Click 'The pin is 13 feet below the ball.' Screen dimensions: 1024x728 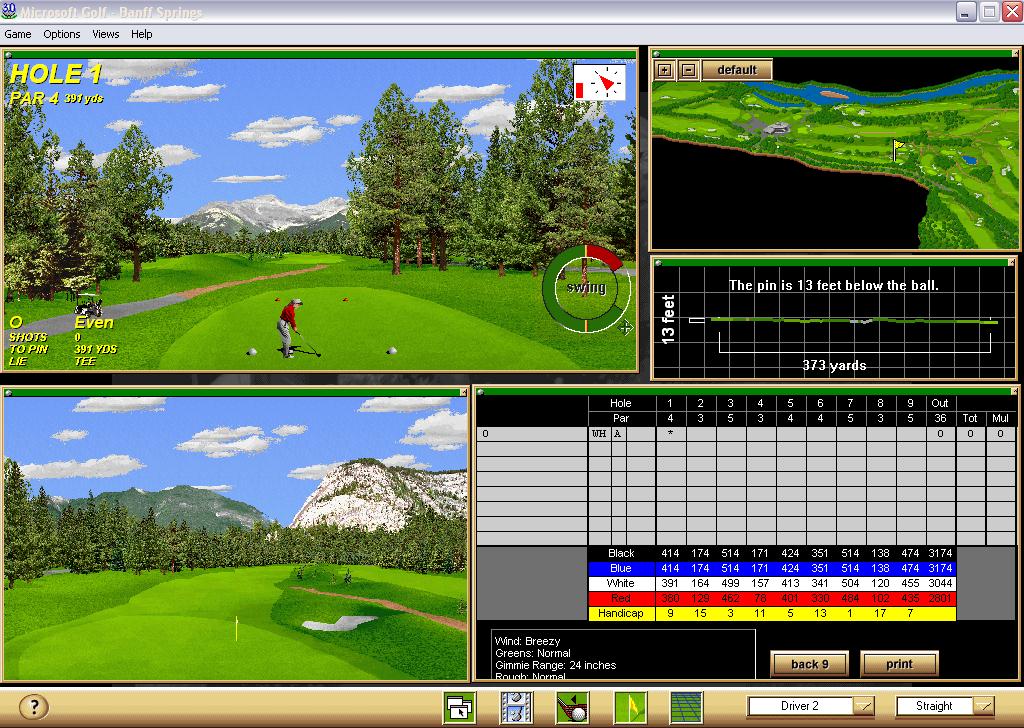833,285
